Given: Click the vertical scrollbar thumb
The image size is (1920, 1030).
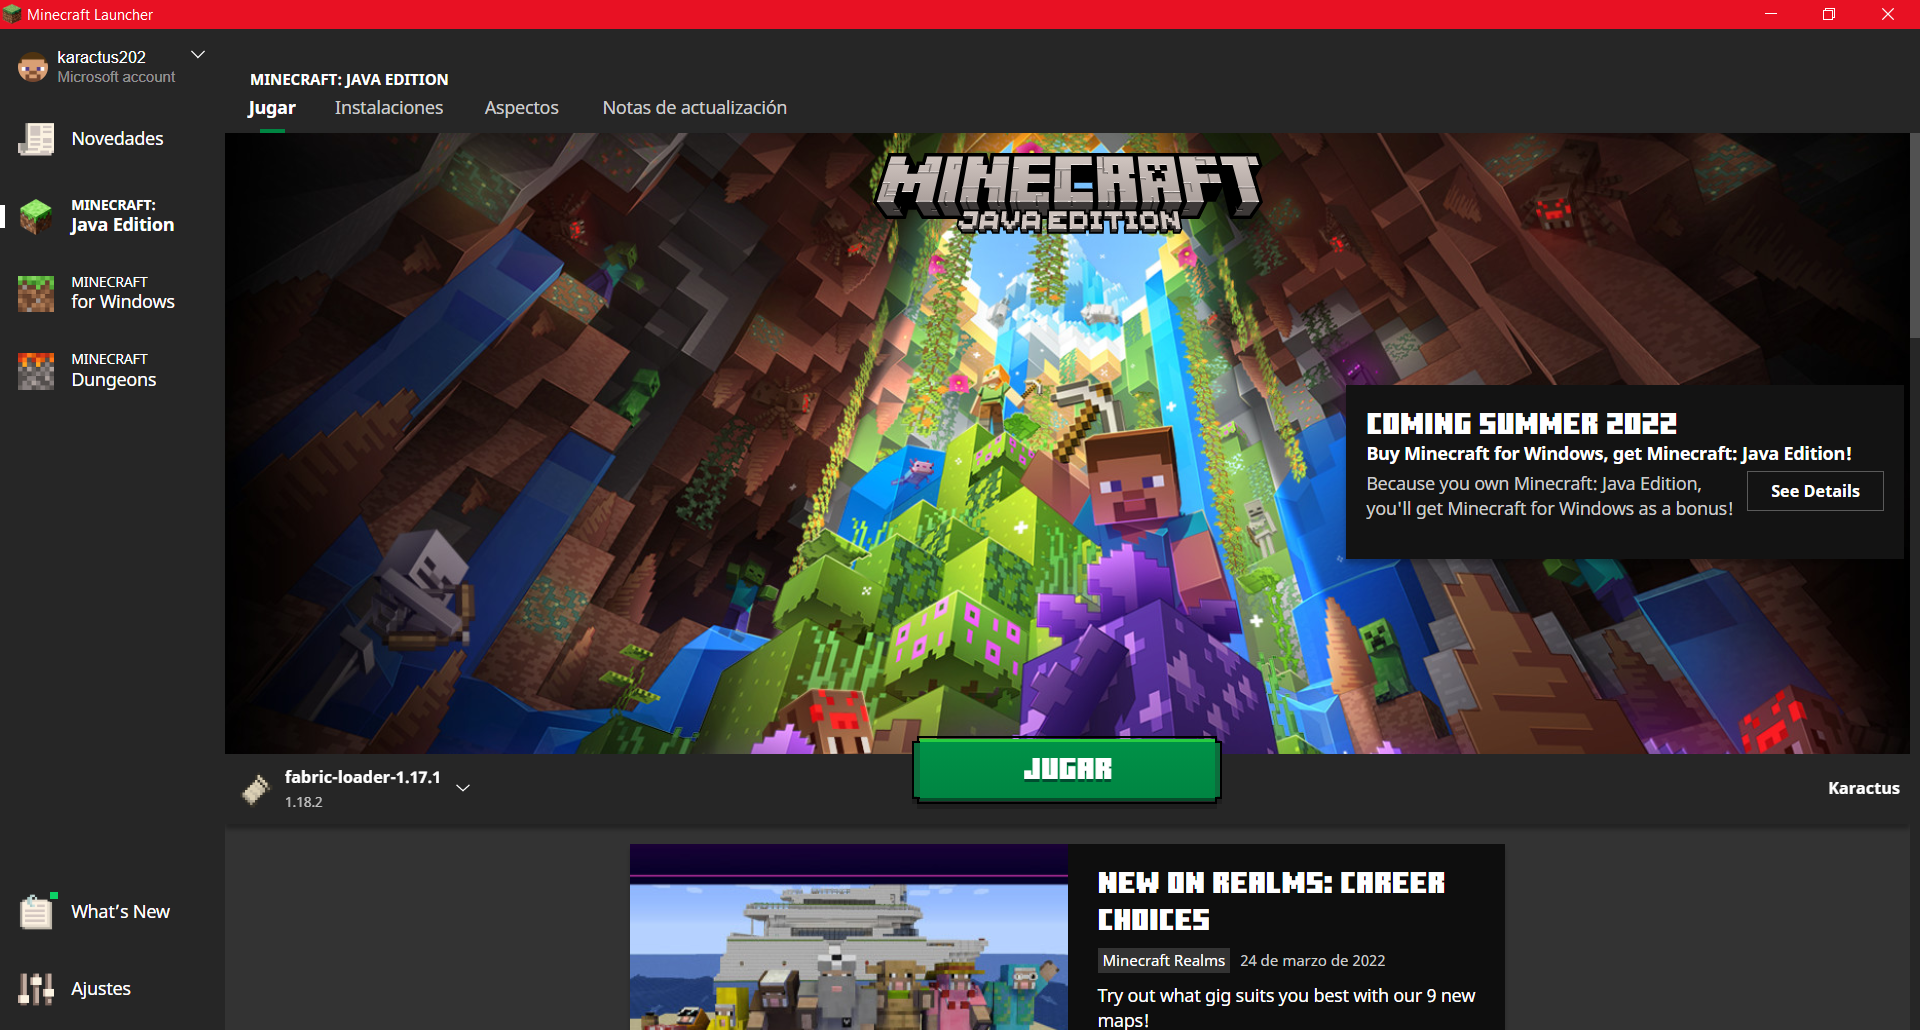Looking at the screenshot, I should tap(1915, 236).
